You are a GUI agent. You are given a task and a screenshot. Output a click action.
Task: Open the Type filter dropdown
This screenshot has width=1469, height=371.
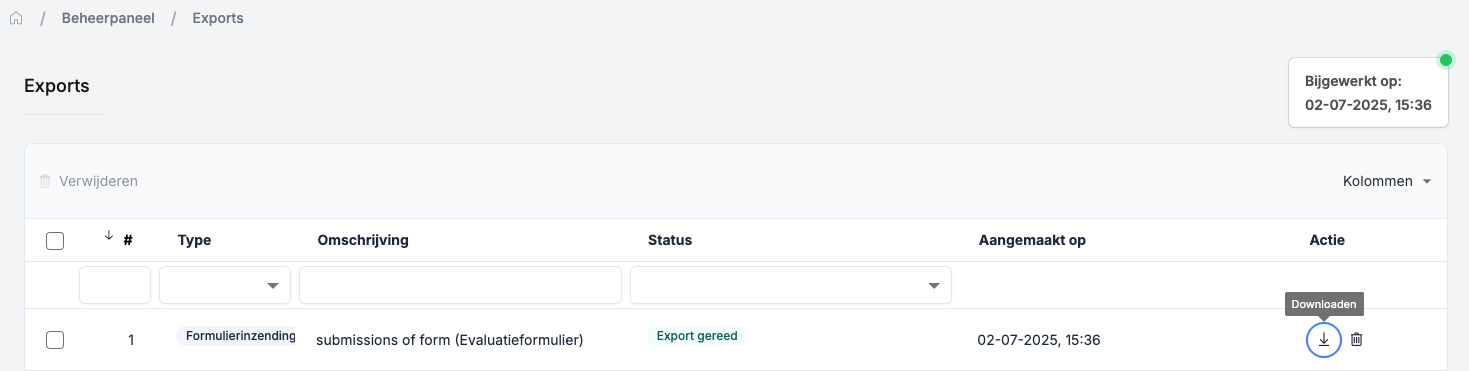pos(225,285)
